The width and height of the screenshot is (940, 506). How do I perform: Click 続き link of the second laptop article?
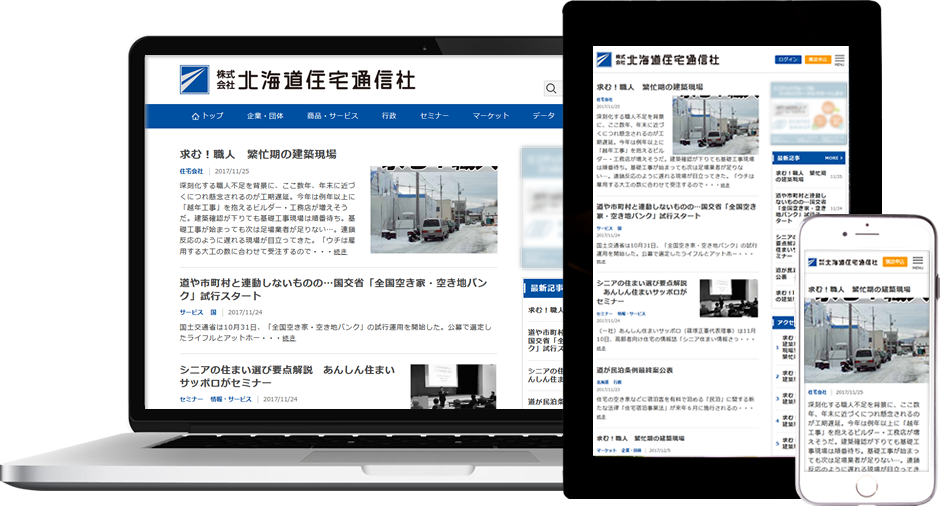[x=289, y=338]
